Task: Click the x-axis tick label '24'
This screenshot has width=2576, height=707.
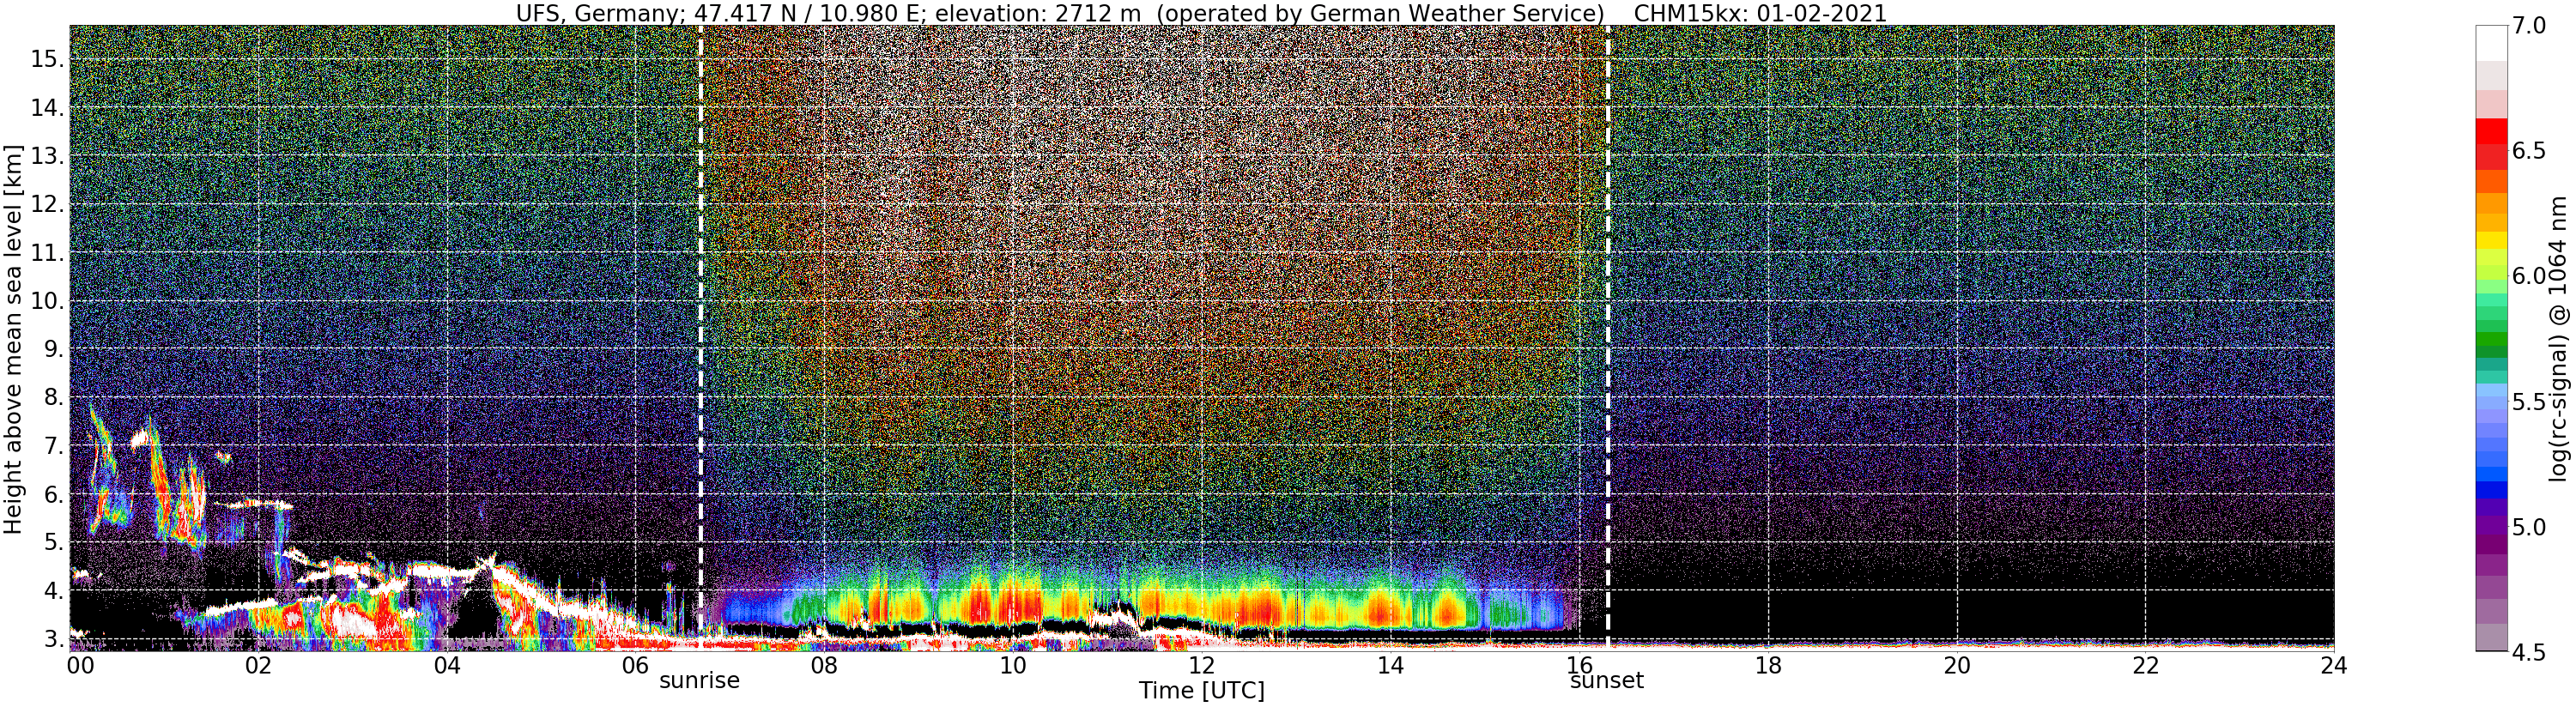Action: [x=2334, y=665]
